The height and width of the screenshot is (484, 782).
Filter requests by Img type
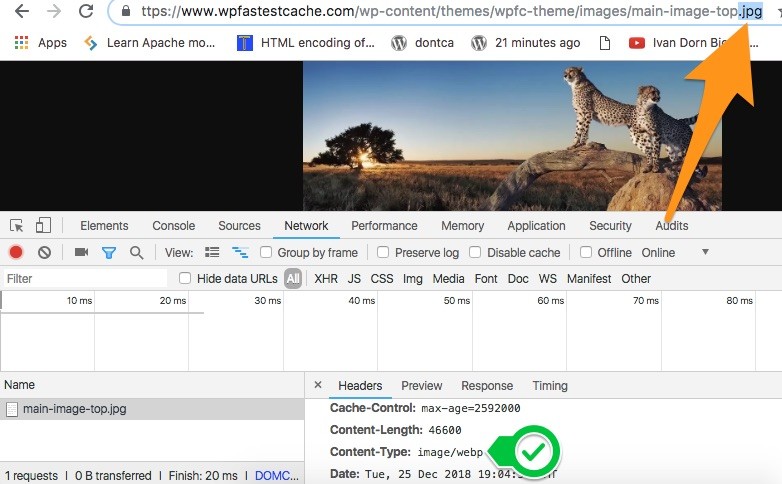[x=412, y=279]
